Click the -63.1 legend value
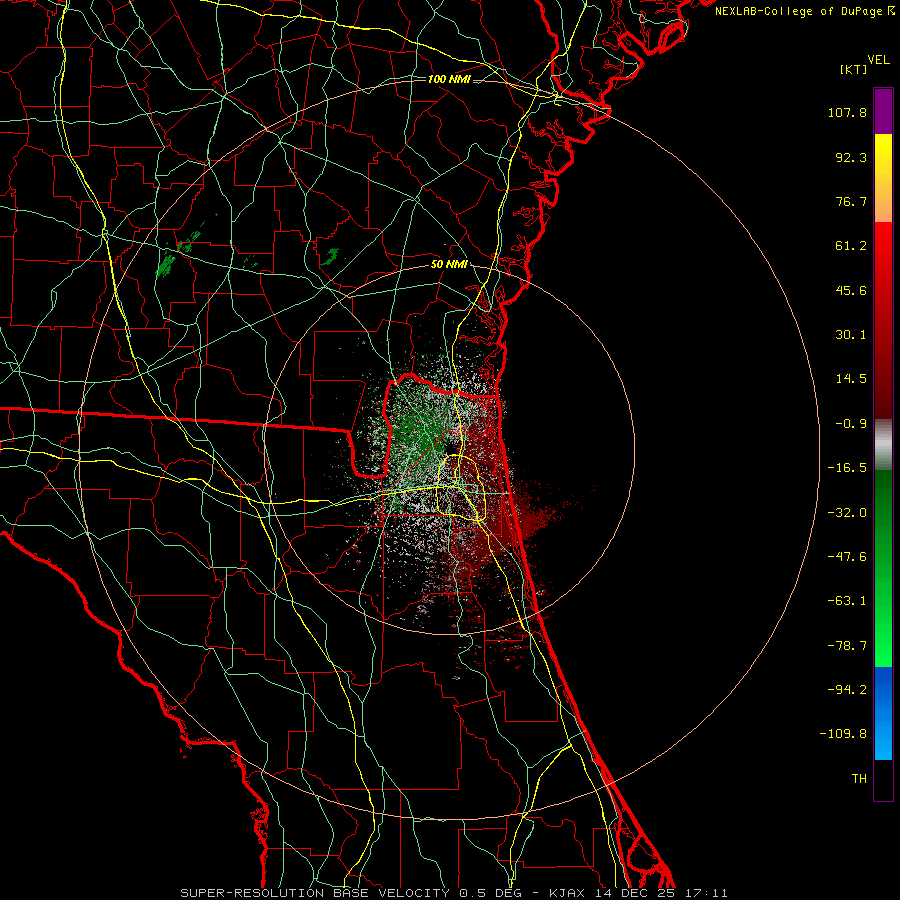 click(847, 601)
